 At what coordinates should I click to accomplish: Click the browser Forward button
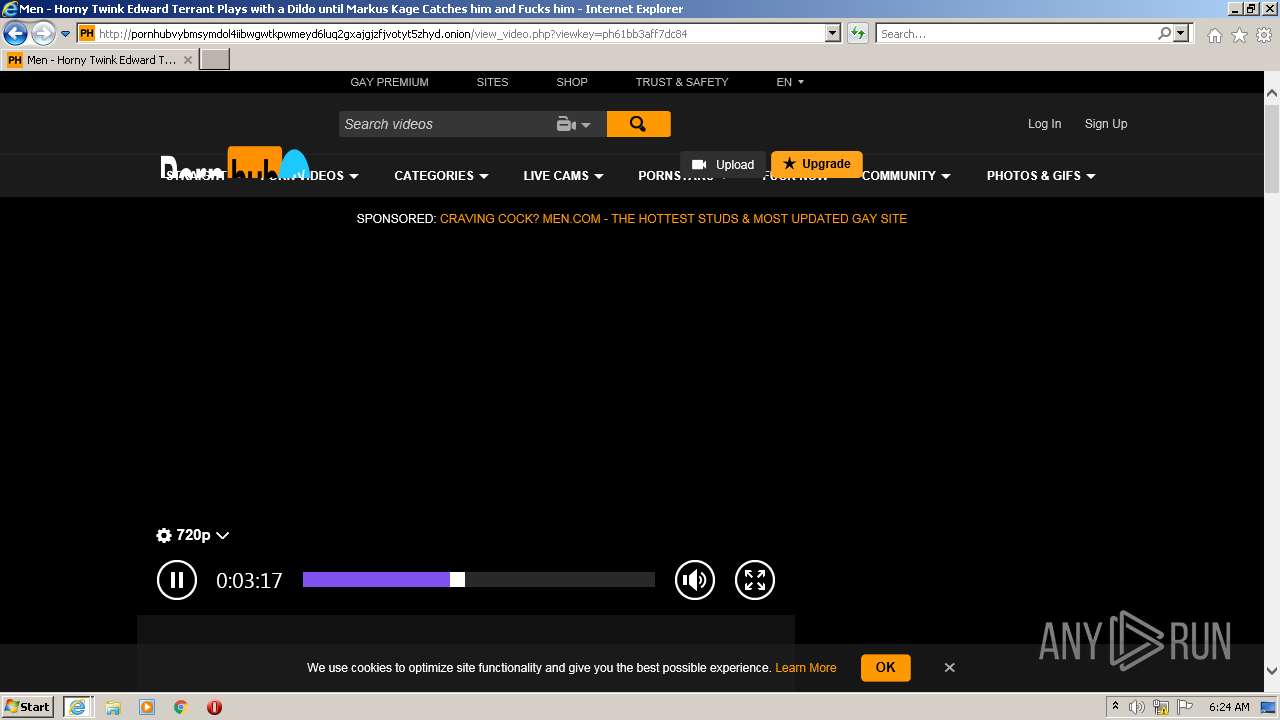coord(43,33)
